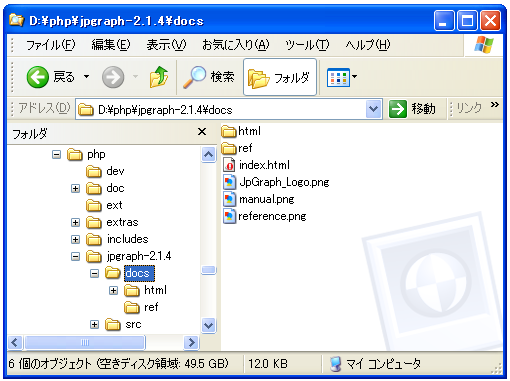Click the doc folder icon in tree

coord(94,189)
